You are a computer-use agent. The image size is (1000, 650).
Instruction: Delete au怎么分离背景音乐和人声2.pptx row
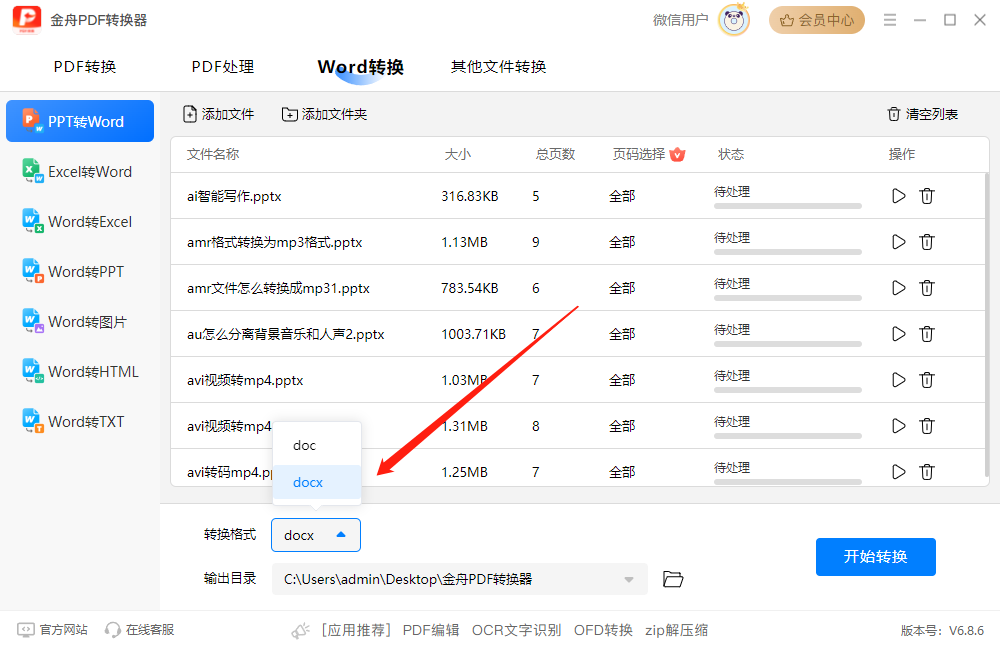click(927, 334)
